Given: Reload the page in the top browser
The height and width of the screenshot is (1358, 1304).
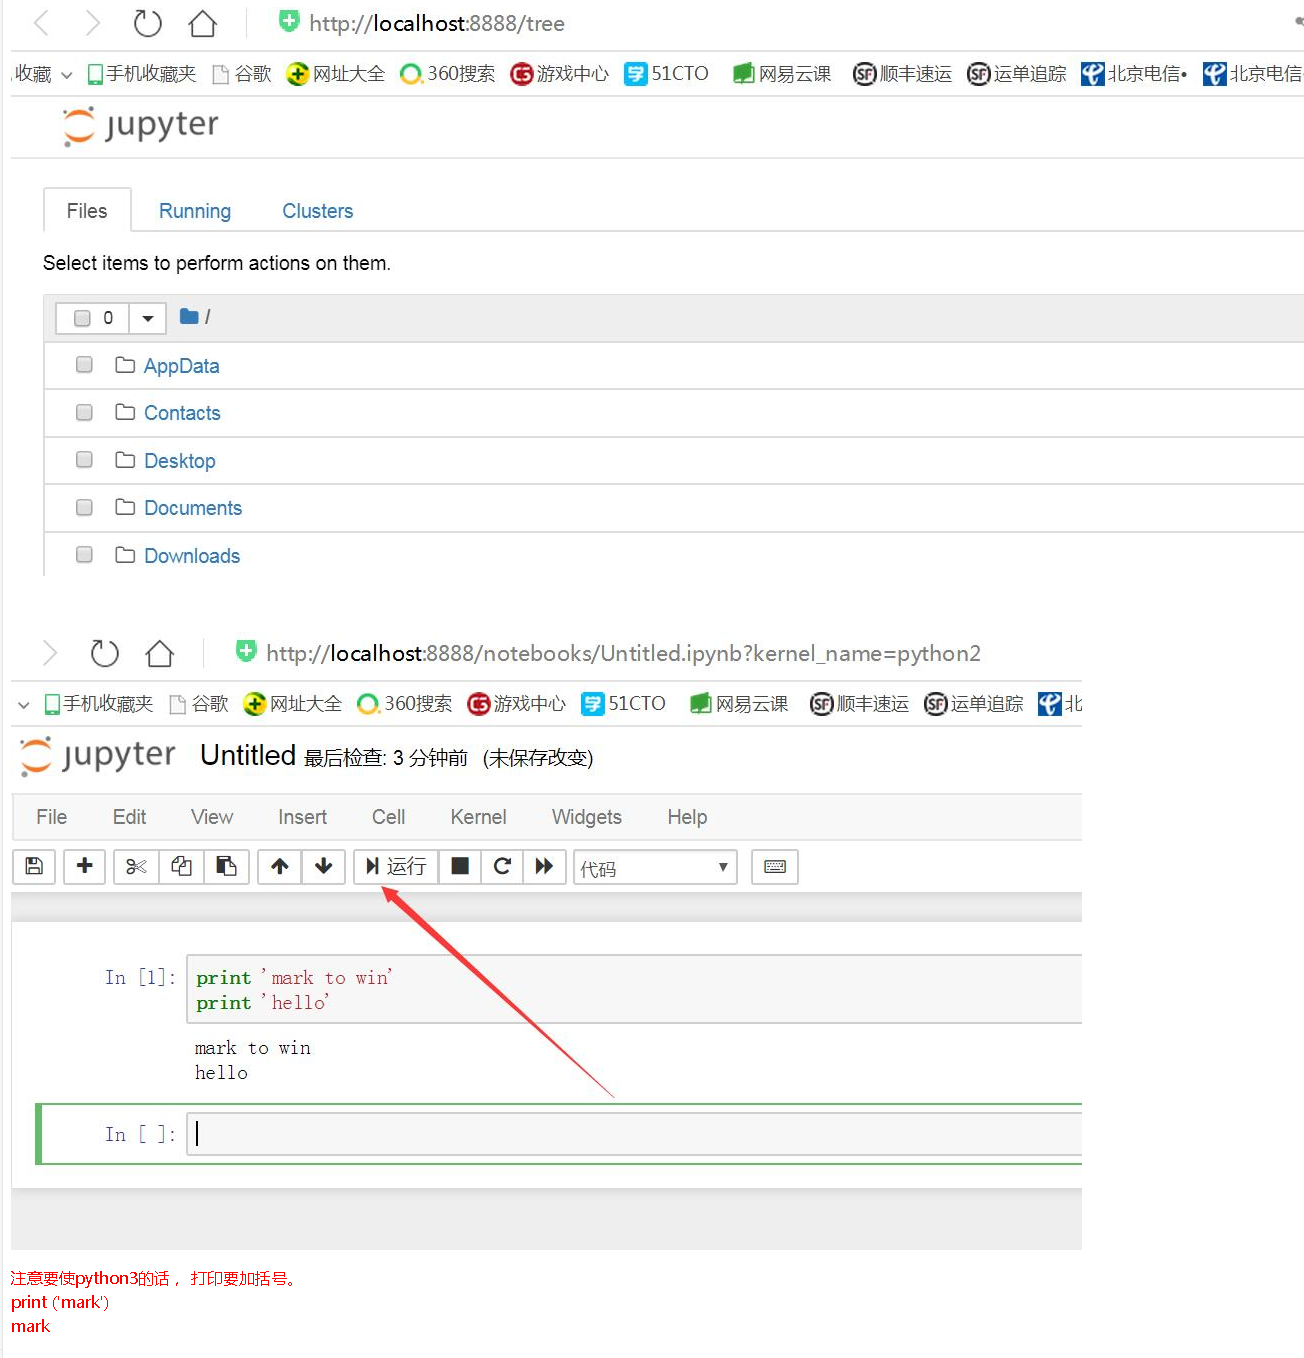Looking at the screenshot, I should click(x=147, y=23).
